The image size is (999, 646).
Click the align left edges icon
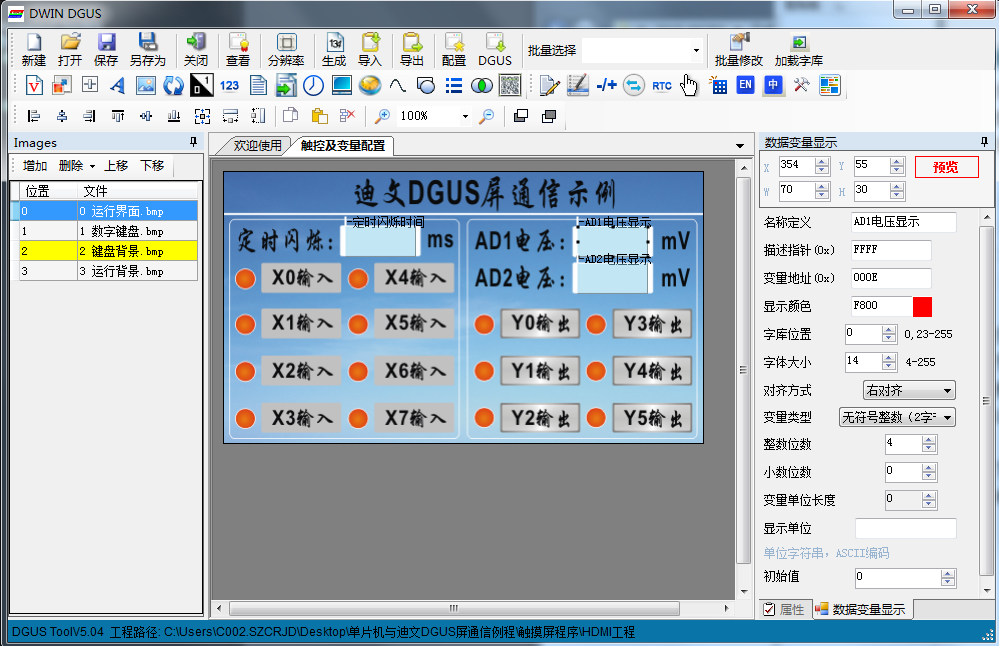click(34, 116)
